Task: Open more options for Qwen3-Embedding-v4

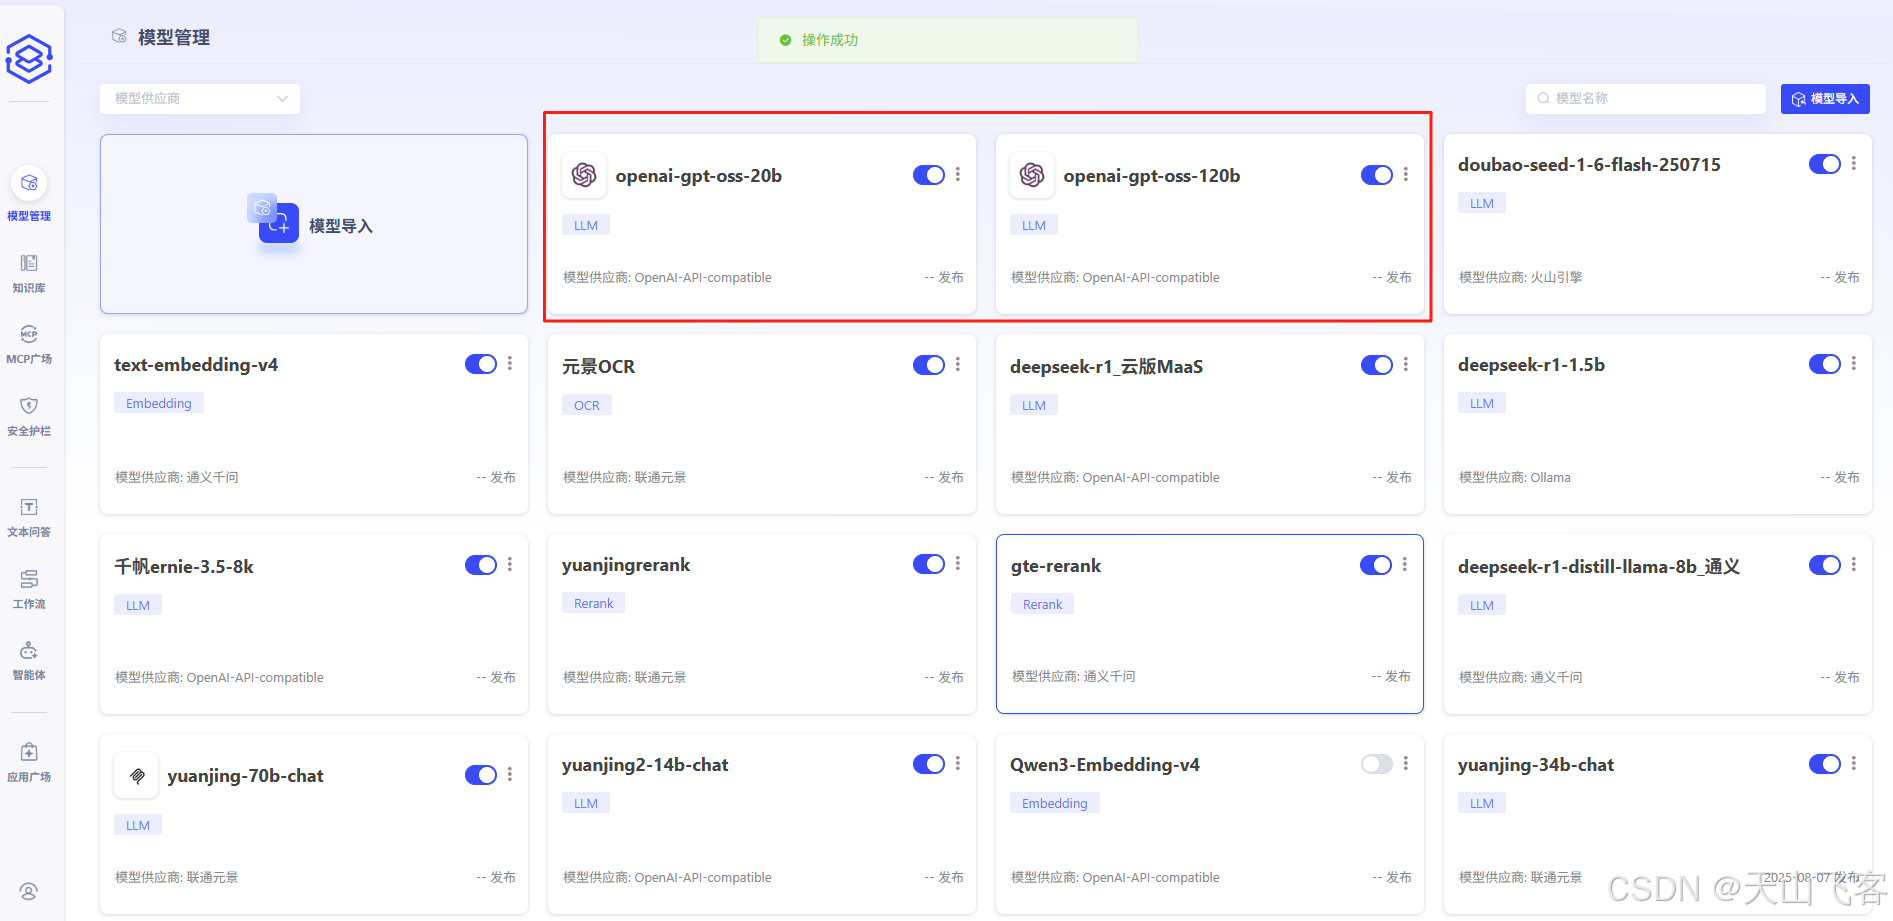Action: [x=1406, y=763]
